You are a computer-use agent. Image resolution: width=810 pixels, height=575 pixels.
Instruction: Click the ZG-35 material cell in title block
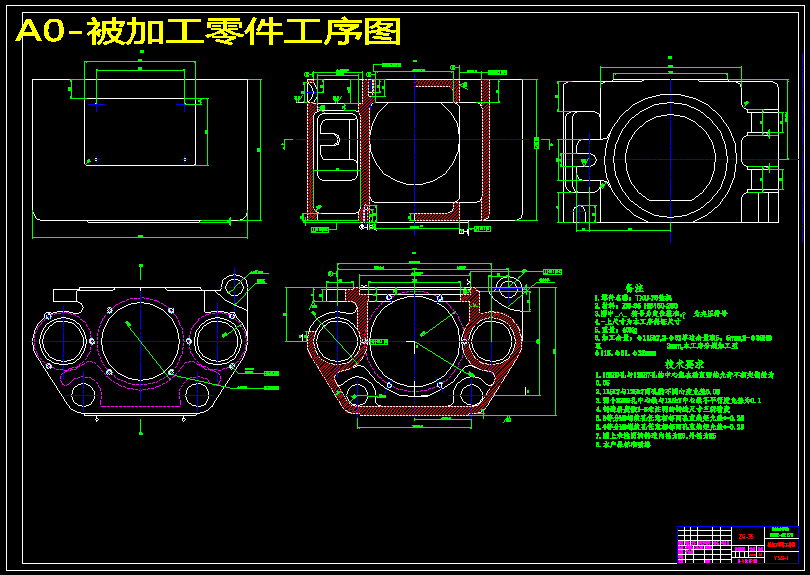pyautogui.click(x=746, y=536)
